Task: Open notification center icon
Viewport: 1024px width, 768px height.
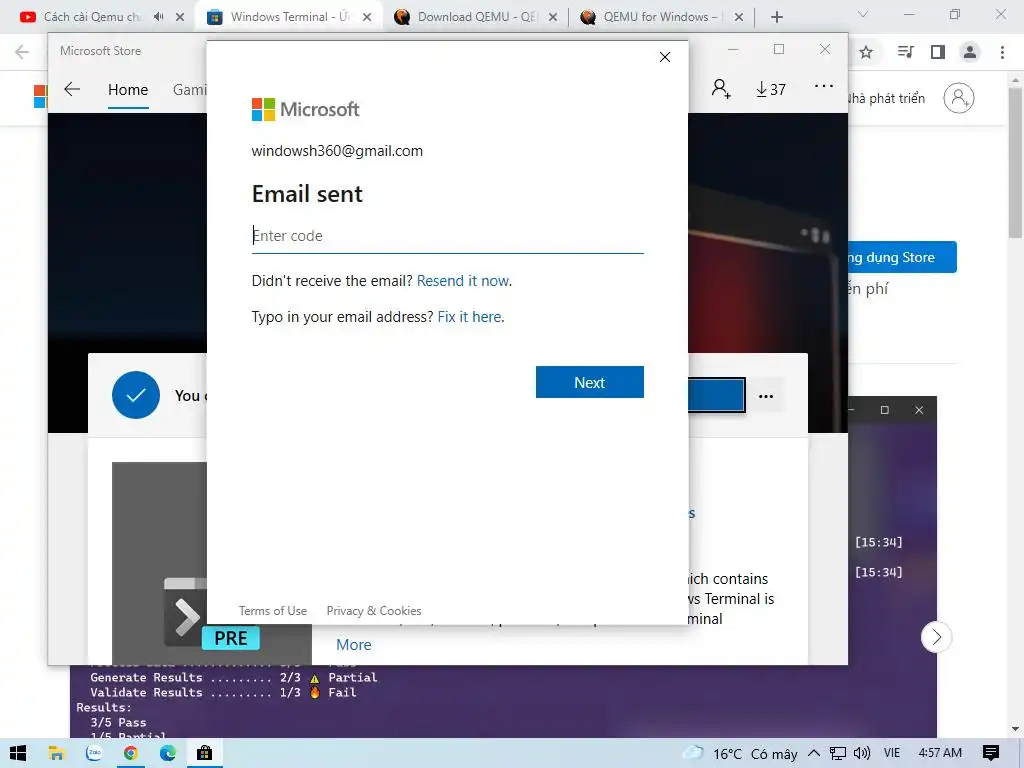Action: pyautogui.click(x=991, y=753)
